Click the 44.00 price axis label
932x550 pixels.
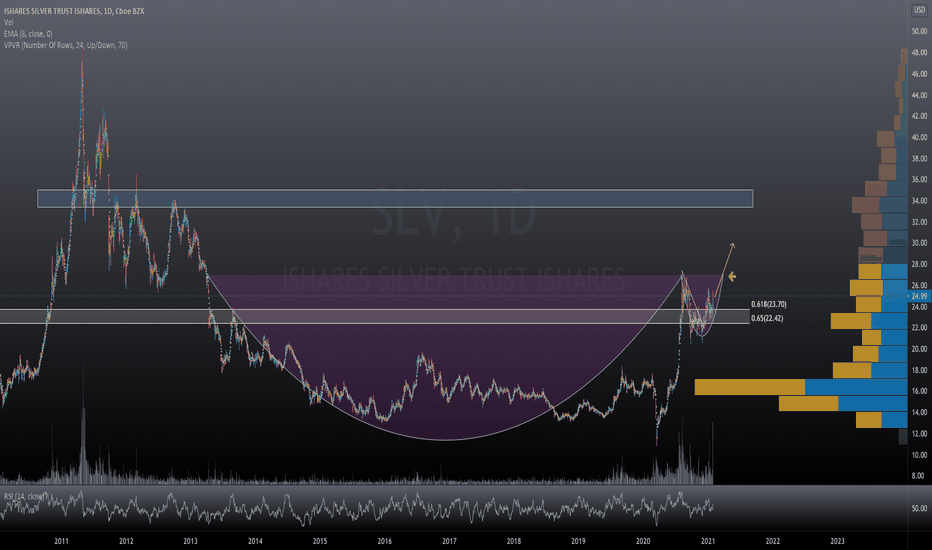click(919, 95)
